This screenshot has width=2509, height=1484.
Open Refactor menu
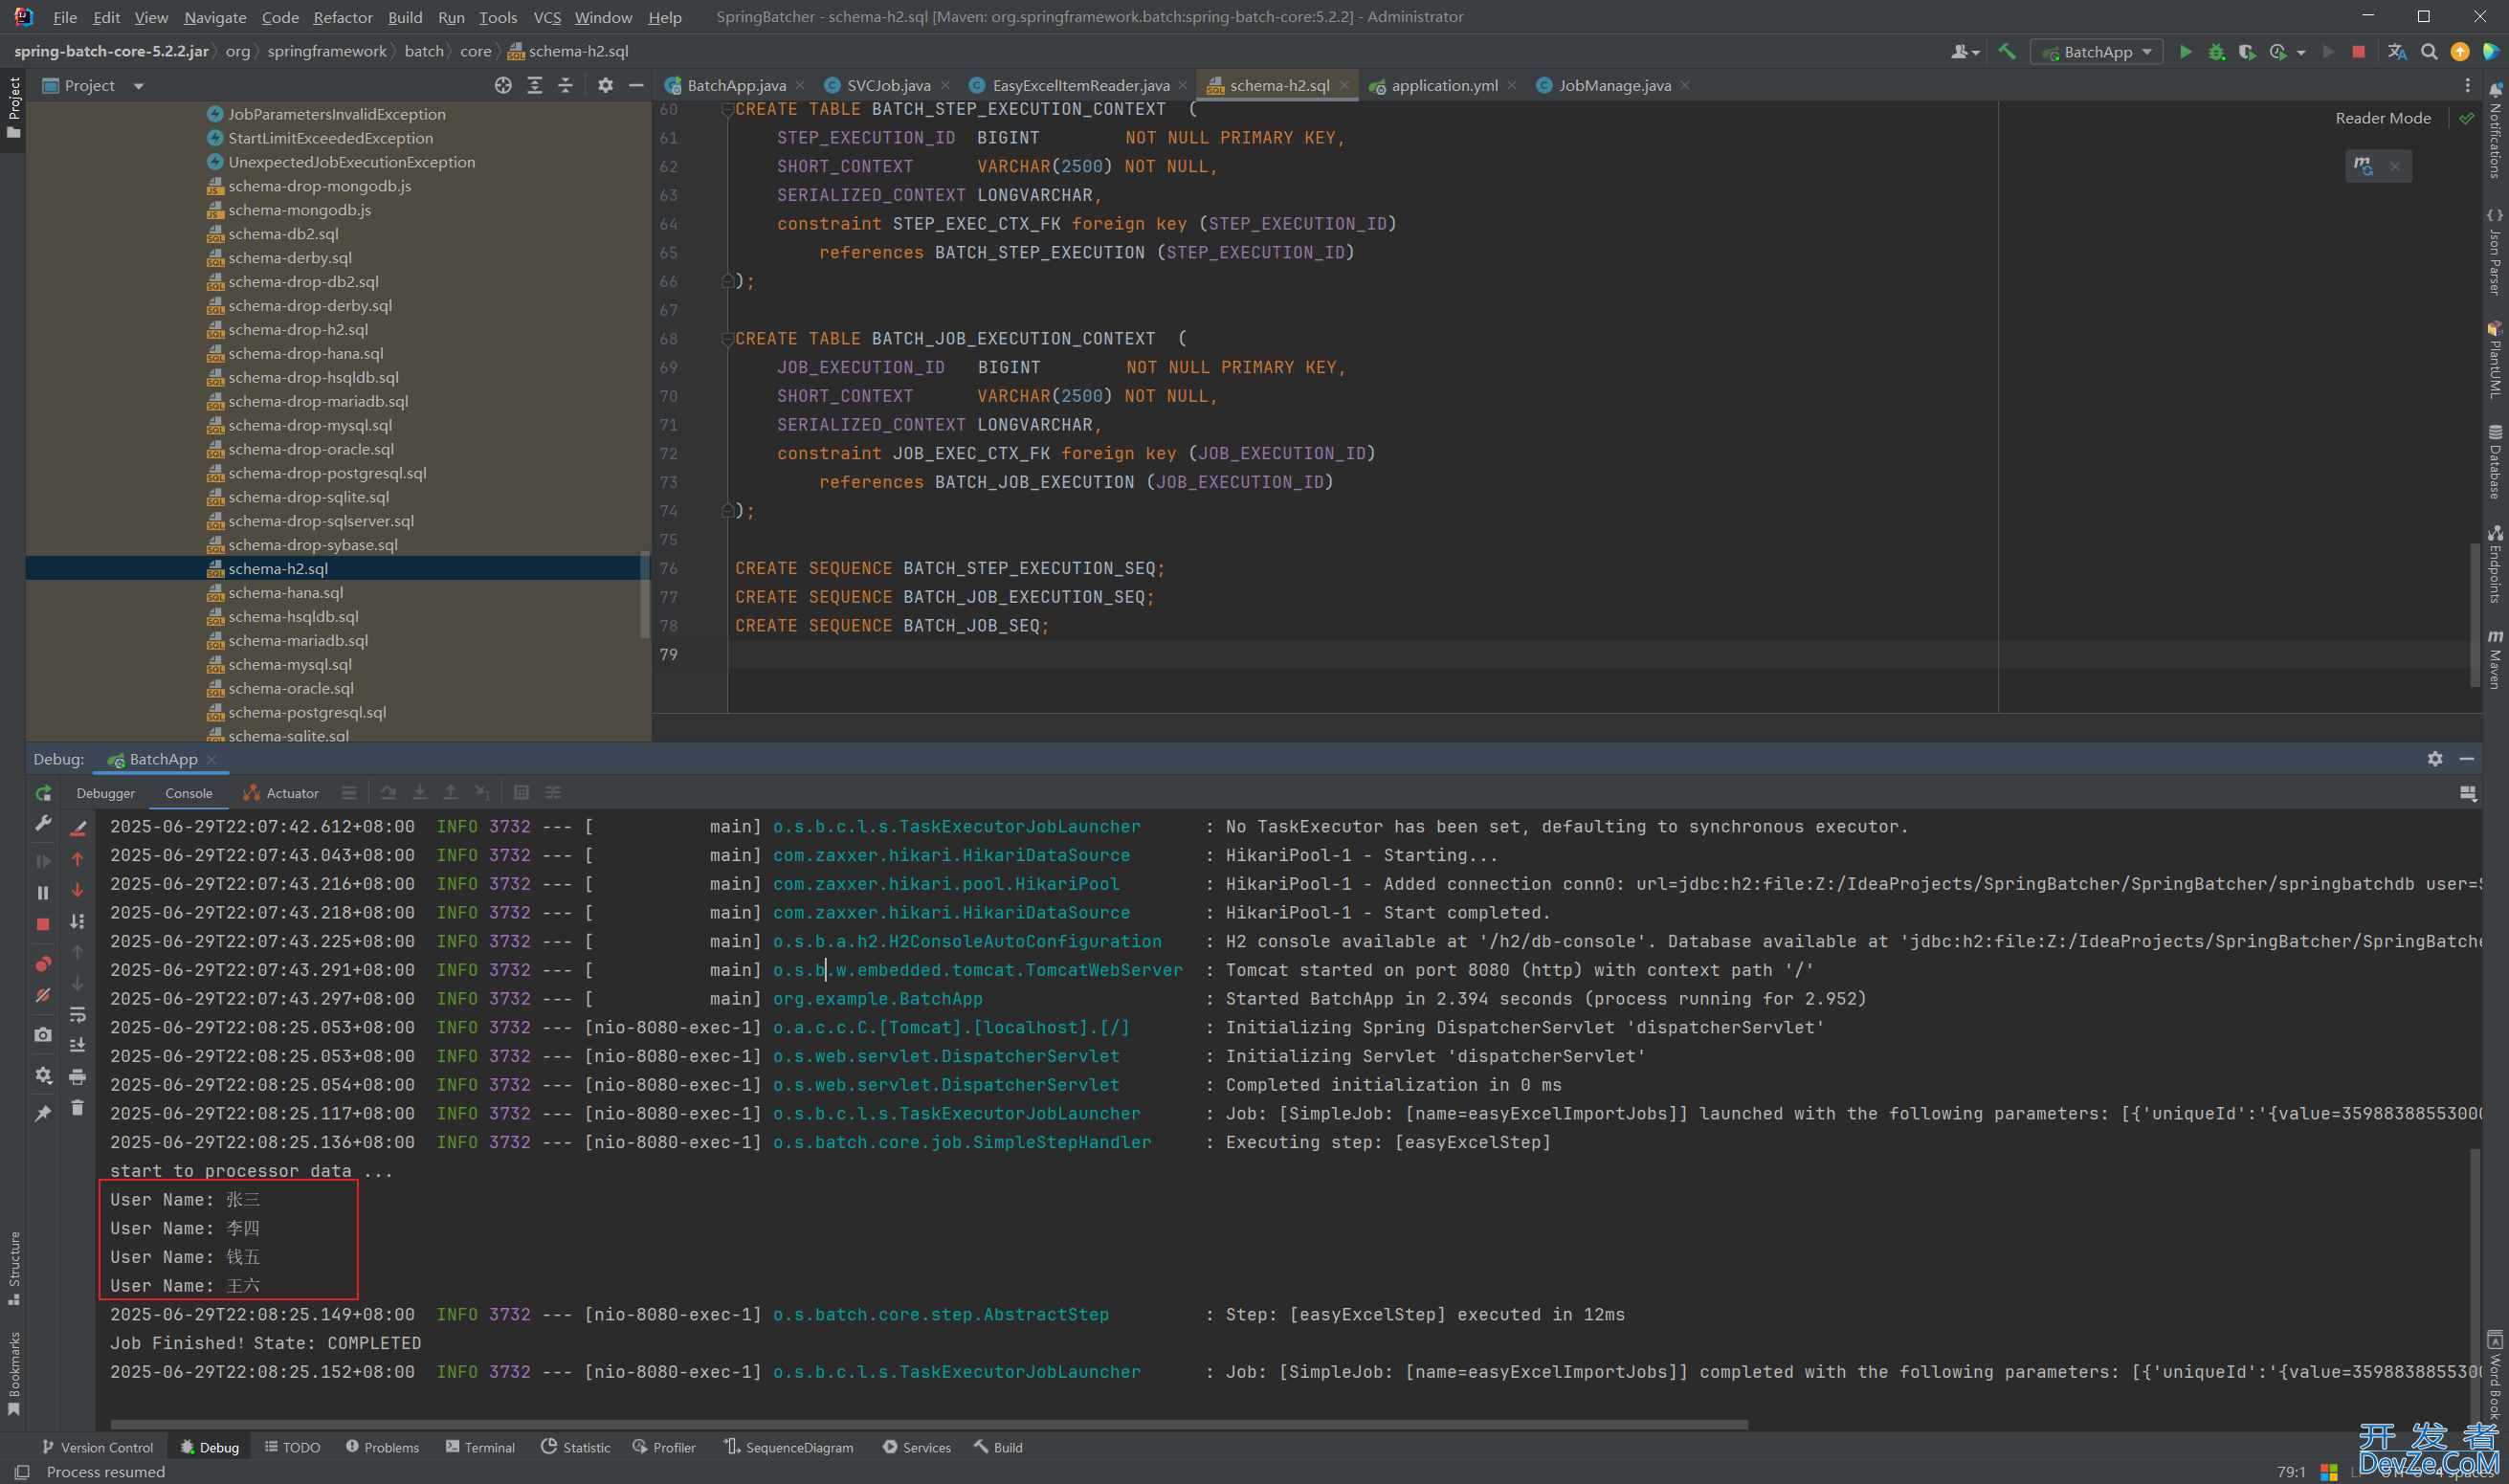click(x=342, y=17)
